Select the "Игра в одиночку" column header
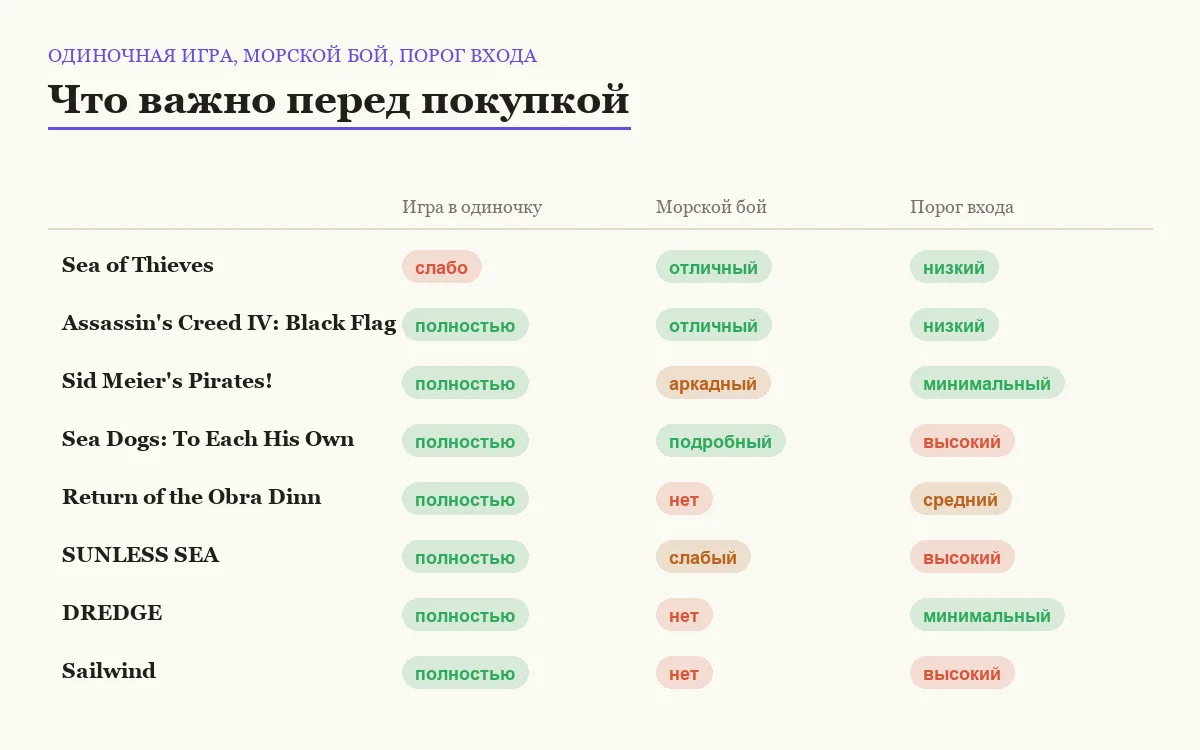This screenshot has height=750, width=1200. coord(472,207)
